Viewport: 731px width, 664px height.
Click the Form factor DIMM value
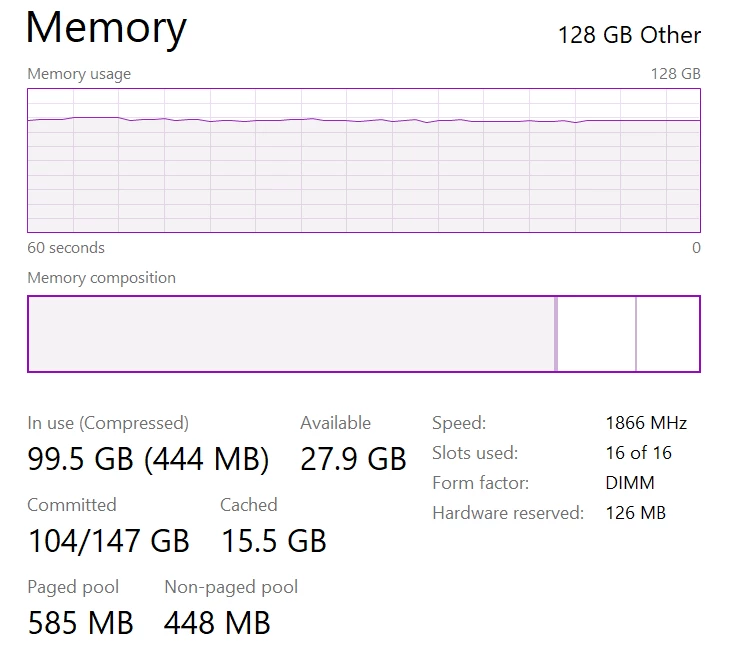(x=630, y=483)
